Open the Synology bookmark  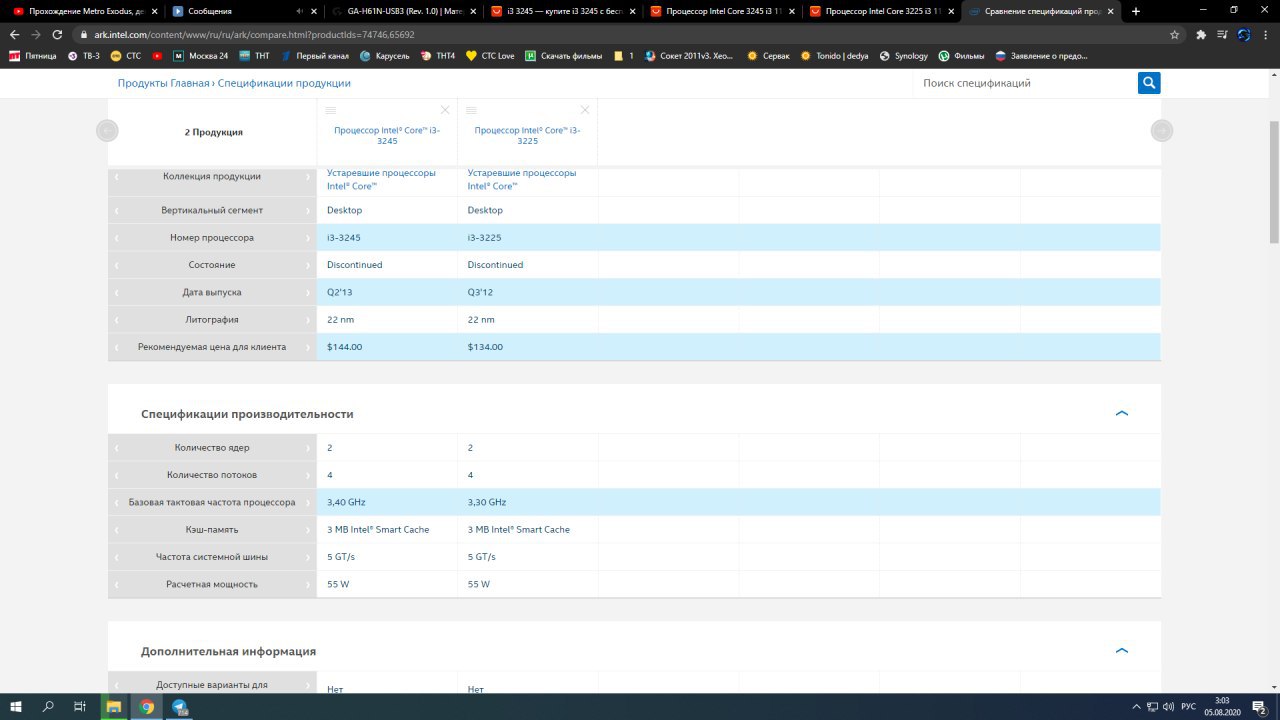tap(904, 56)
